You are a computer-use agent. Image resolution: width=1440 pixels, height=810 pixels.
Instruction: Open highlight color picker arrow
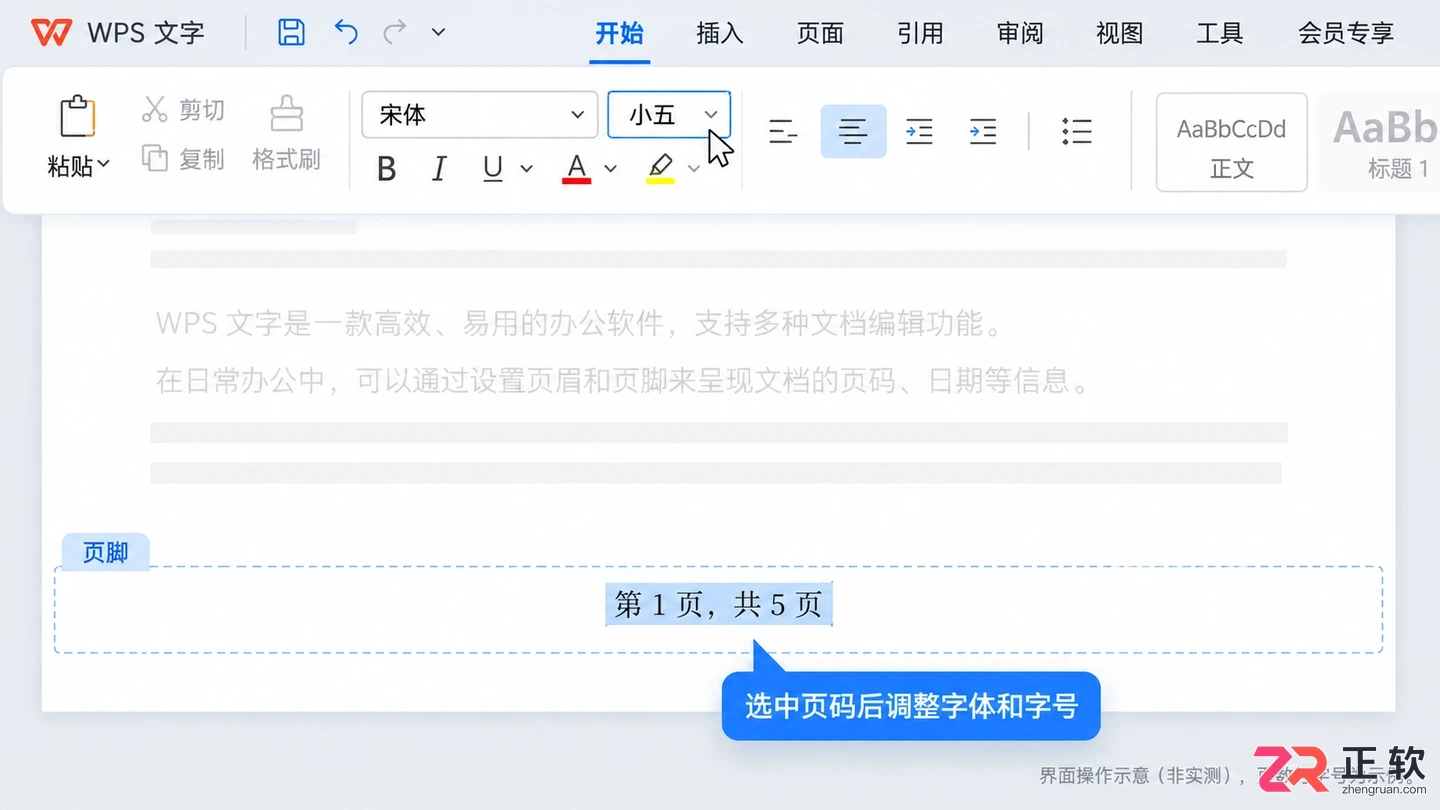click(694, 169)
